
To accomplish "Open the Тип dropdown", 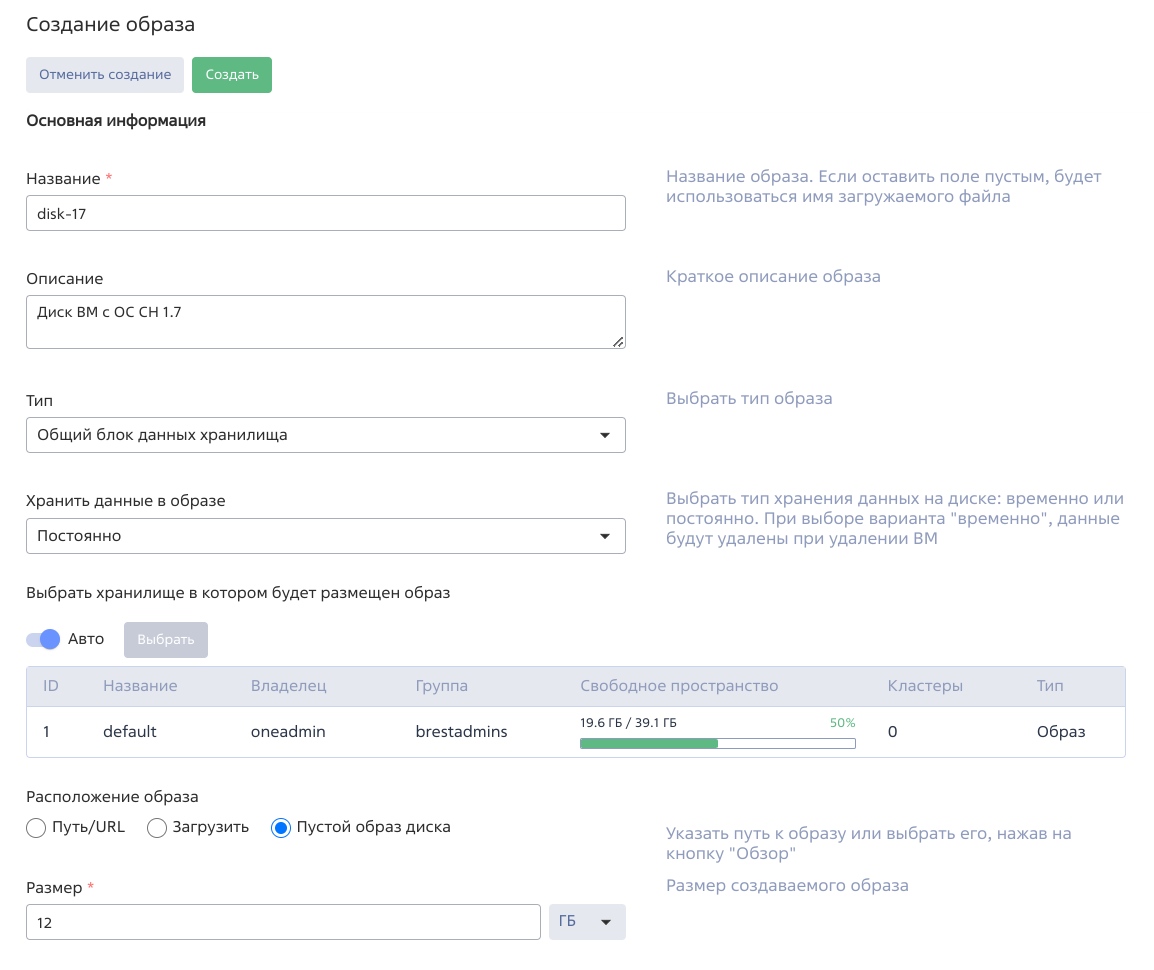I will (325, 435).
